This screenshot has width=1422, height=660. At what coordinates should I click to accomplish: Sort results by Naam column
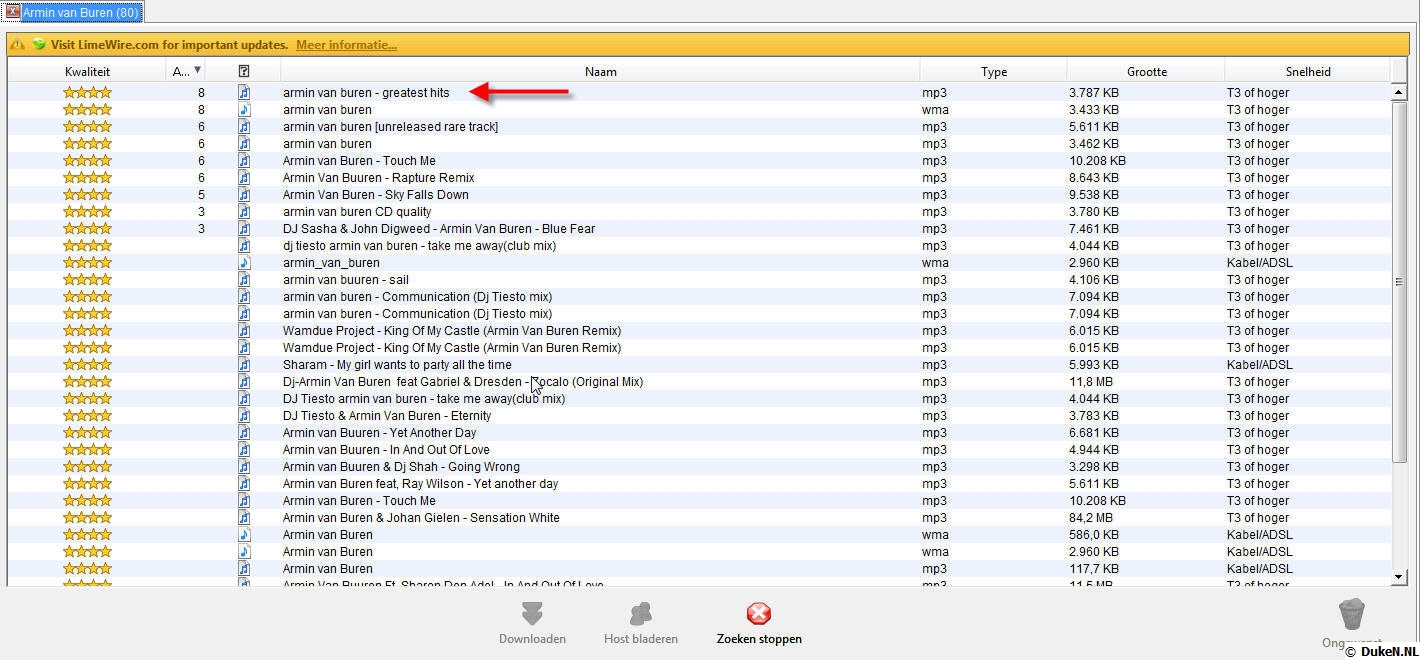[600, 71]
